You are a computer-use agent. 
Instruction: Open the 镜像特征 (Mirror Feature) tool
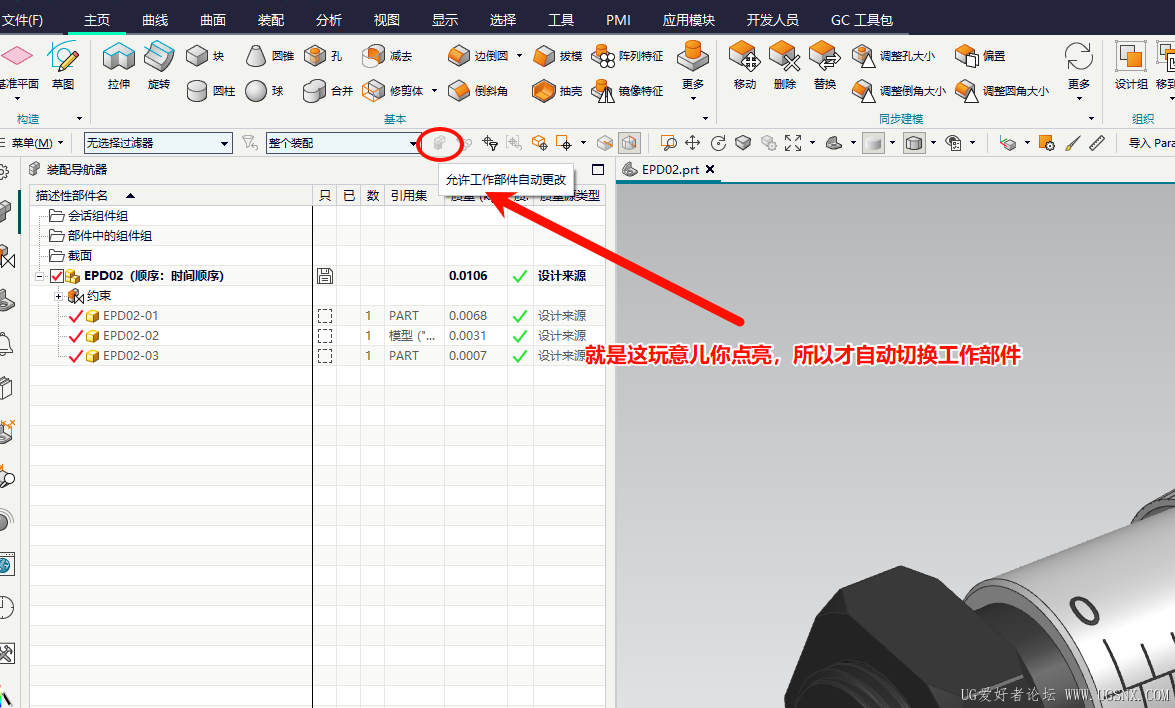point(627,91)
